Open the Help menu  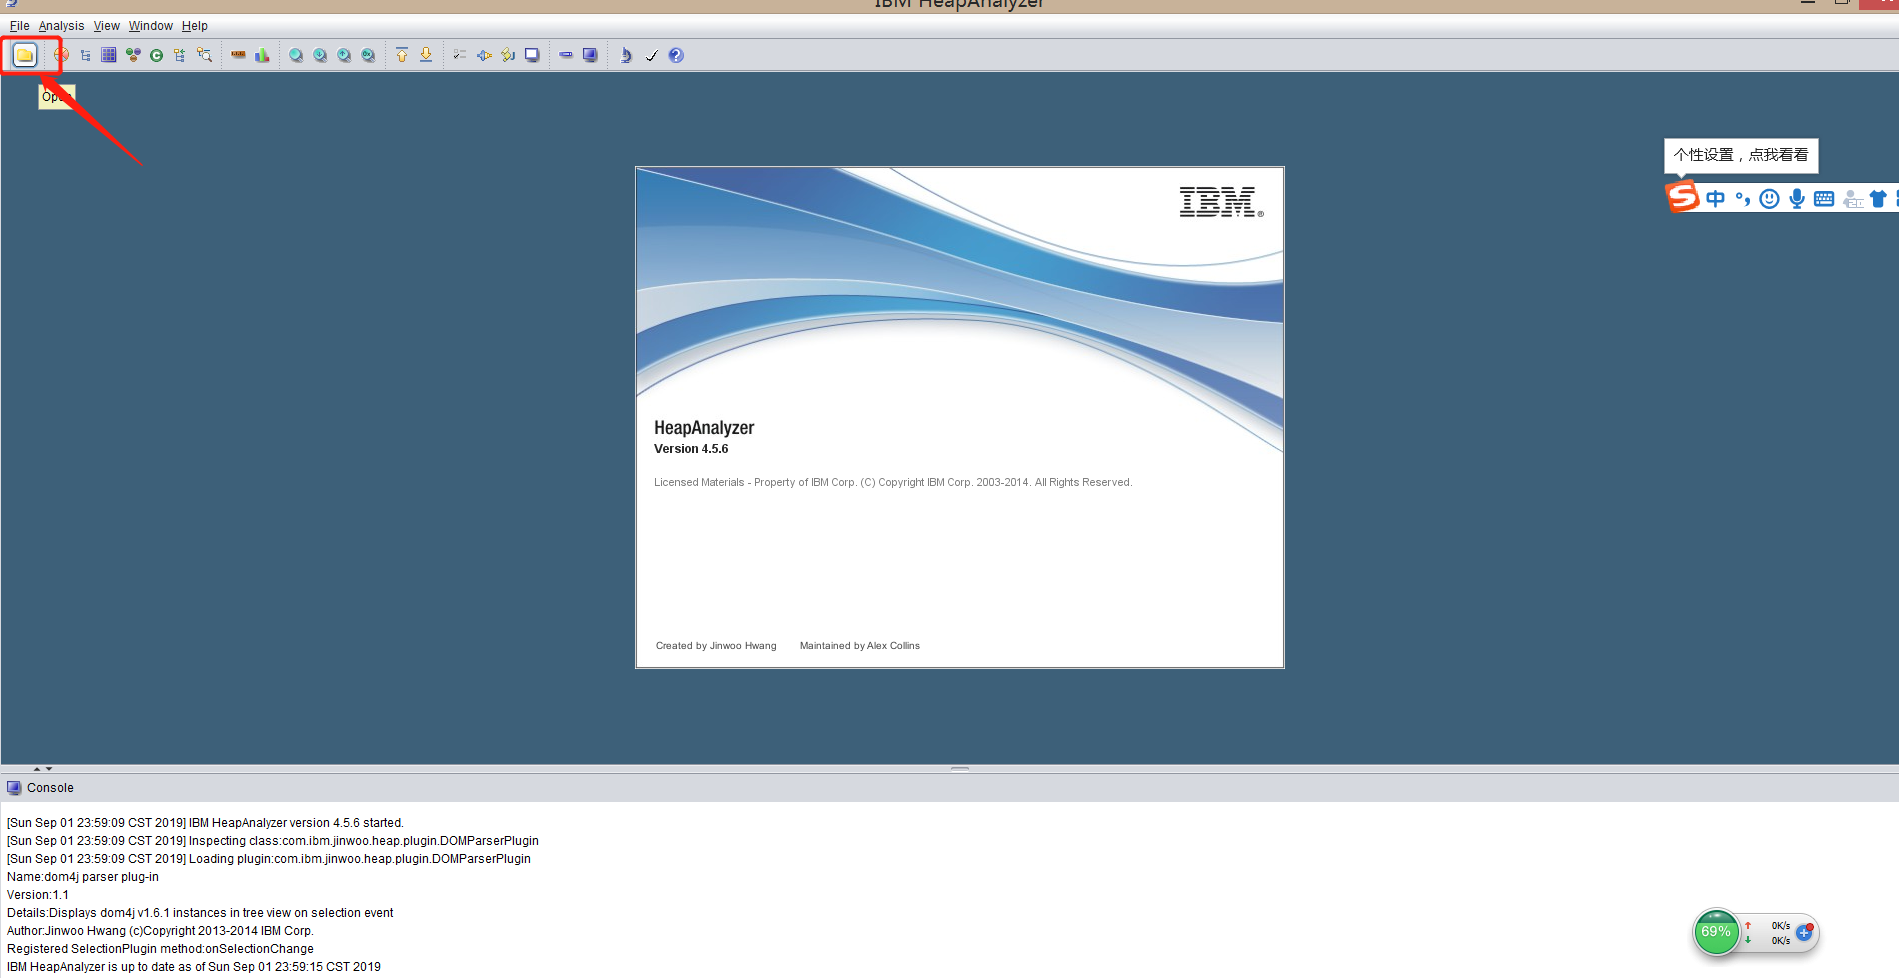pyautogui.click(x=195, y=26)
